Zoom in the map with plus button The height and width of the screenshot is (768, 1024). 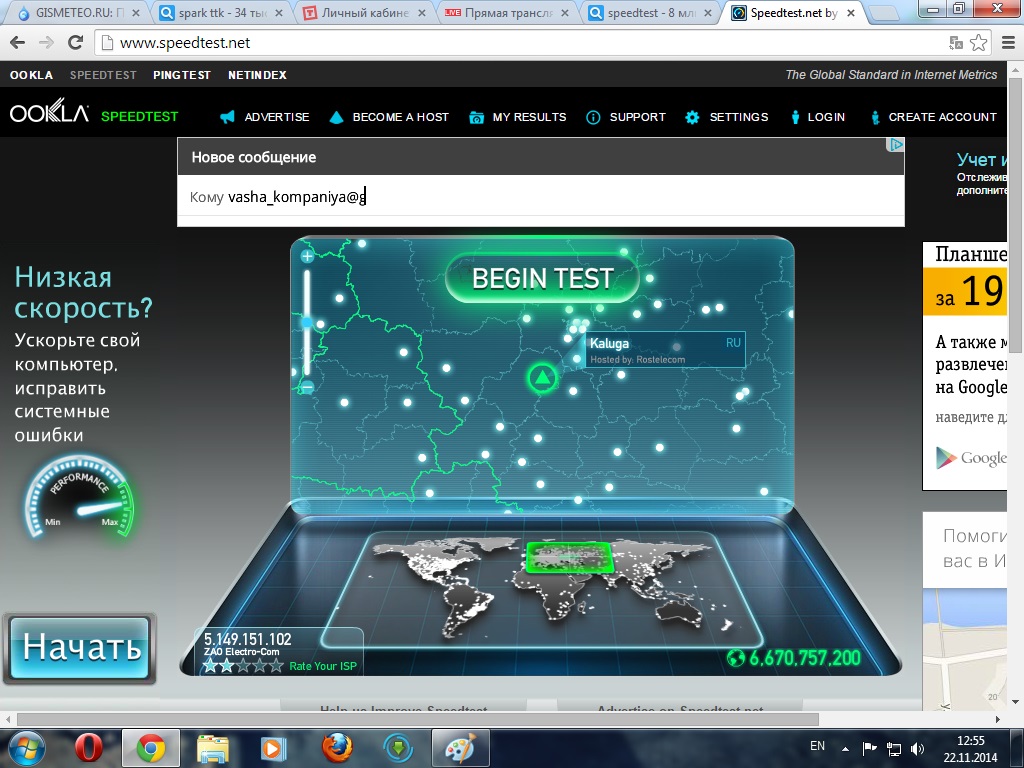(307, 256)
